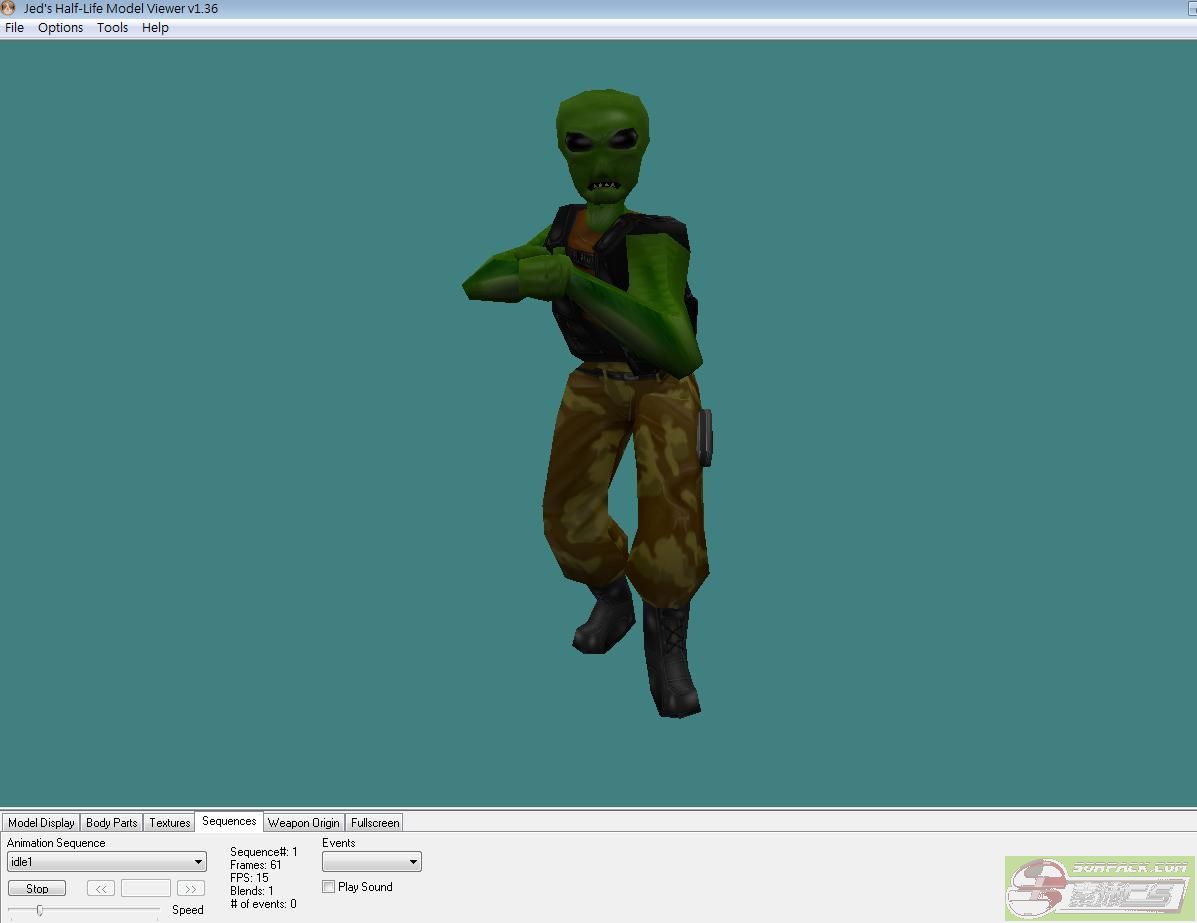Click the previous frame << button
The height and width of the screenshot is (923, 1197).
[x=101, y=888]
